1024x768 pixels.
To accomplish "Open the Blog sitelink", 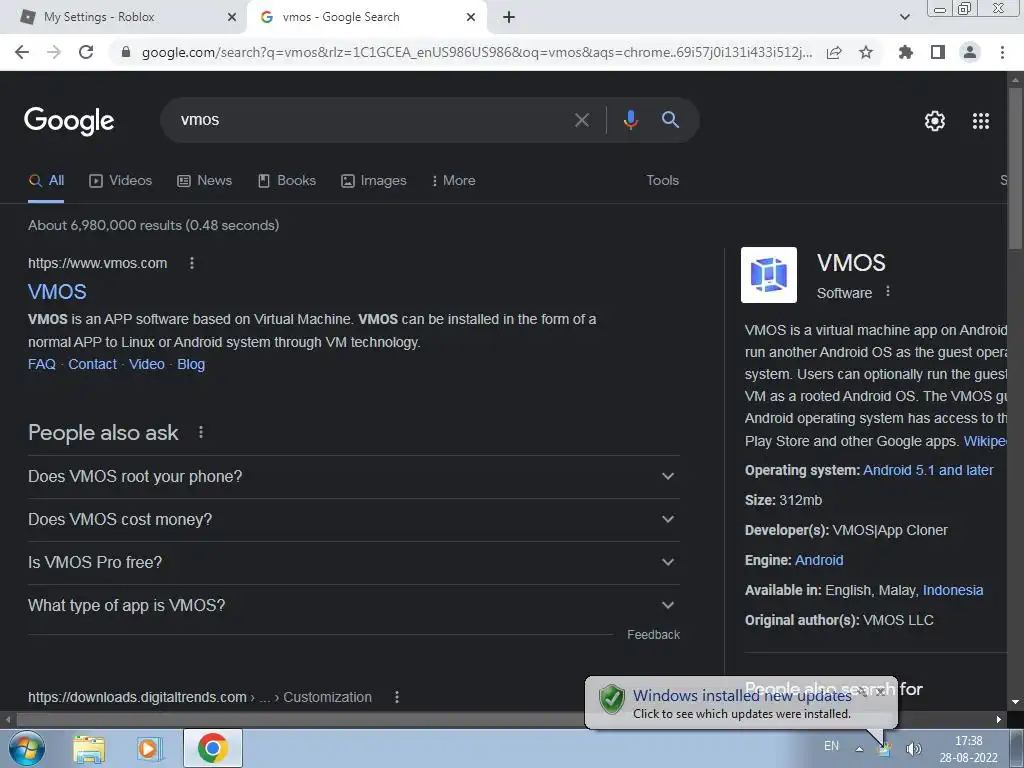I will point(191,364).
